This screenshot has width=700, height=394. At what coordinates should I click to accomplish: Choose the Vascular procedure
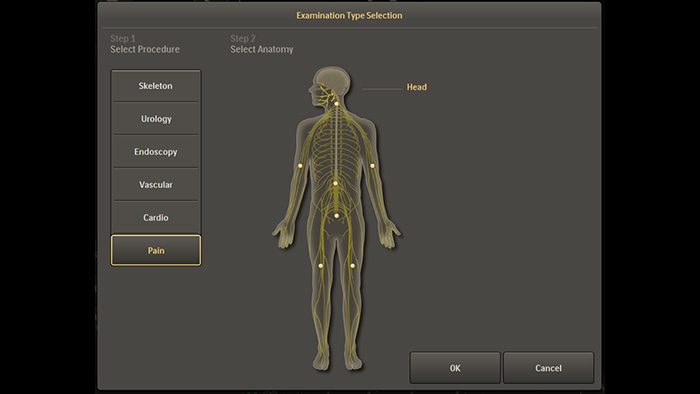pyautogui.click(x=156, y=184)
